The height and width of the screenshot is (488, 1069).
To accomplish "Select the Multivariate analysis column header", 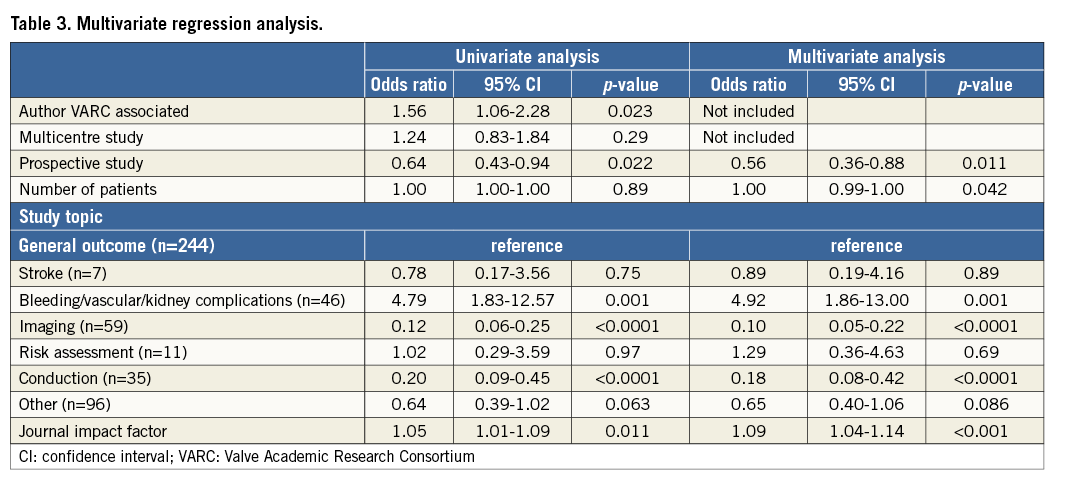I will 866,58.
